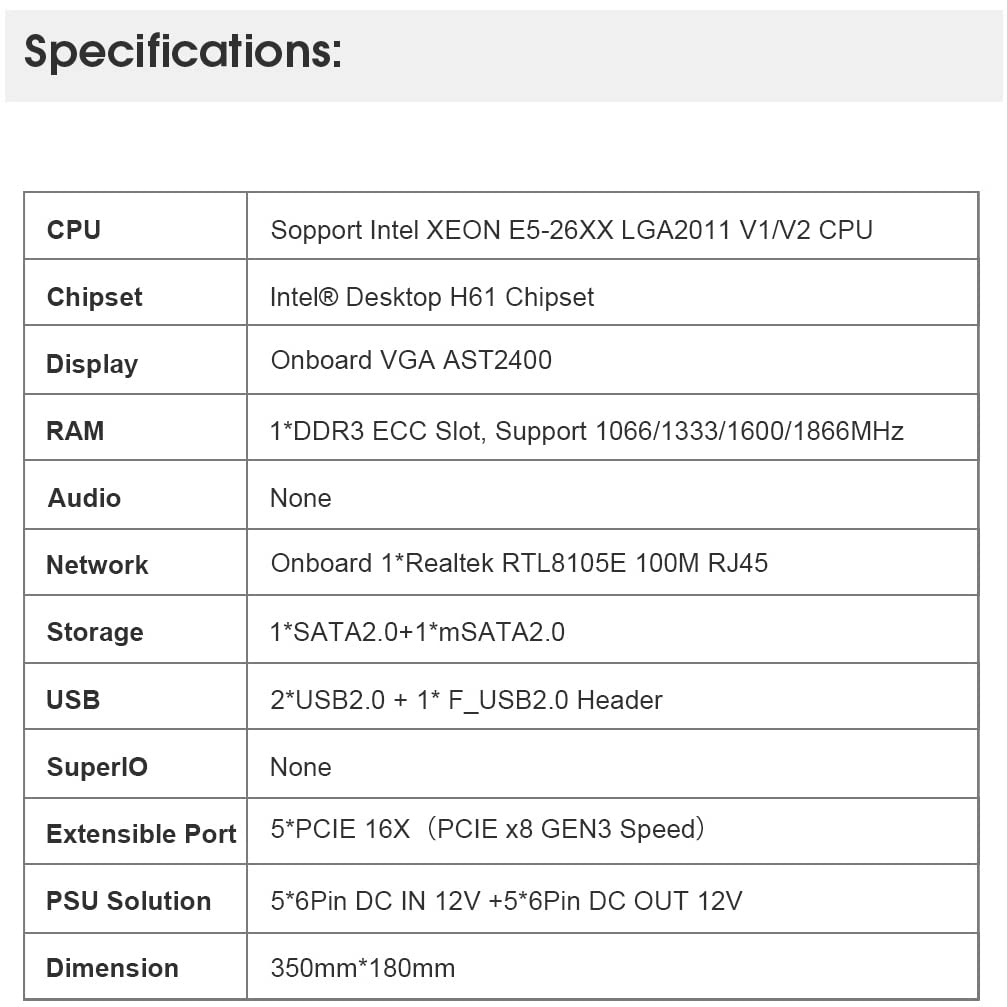This screenshot has height=1007, width=1007.
Task: Click the RAM row label
Action: click(75, 431)
